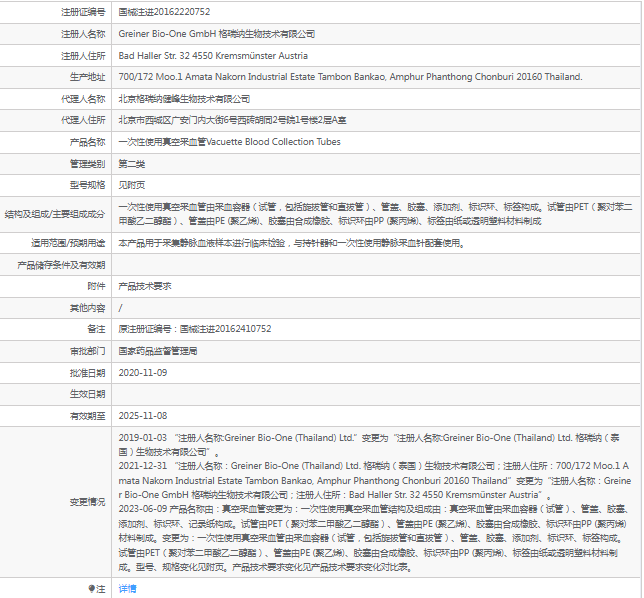Image resolution: width=644 pixels, height=598 pixels.
Task: Click the 管理类别 label
Action: pyautogui.click(x=87, y=164)
